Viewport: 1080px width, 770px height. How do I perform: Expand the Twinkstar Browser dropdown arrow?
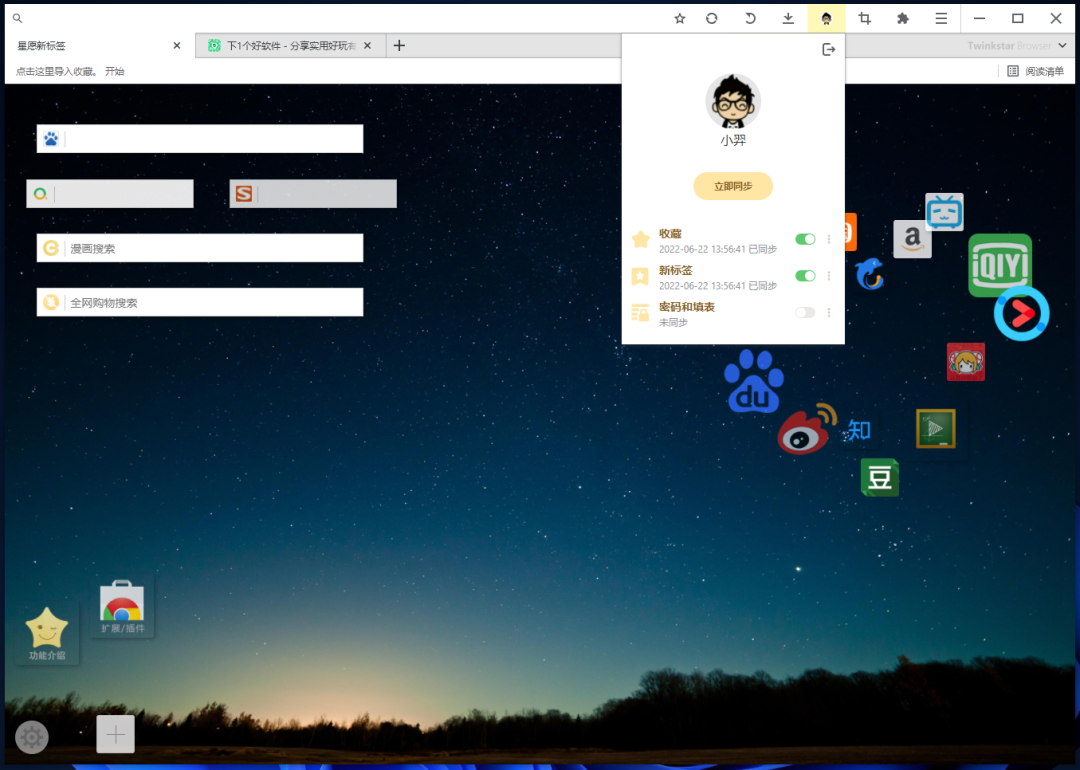[1062, 45]
